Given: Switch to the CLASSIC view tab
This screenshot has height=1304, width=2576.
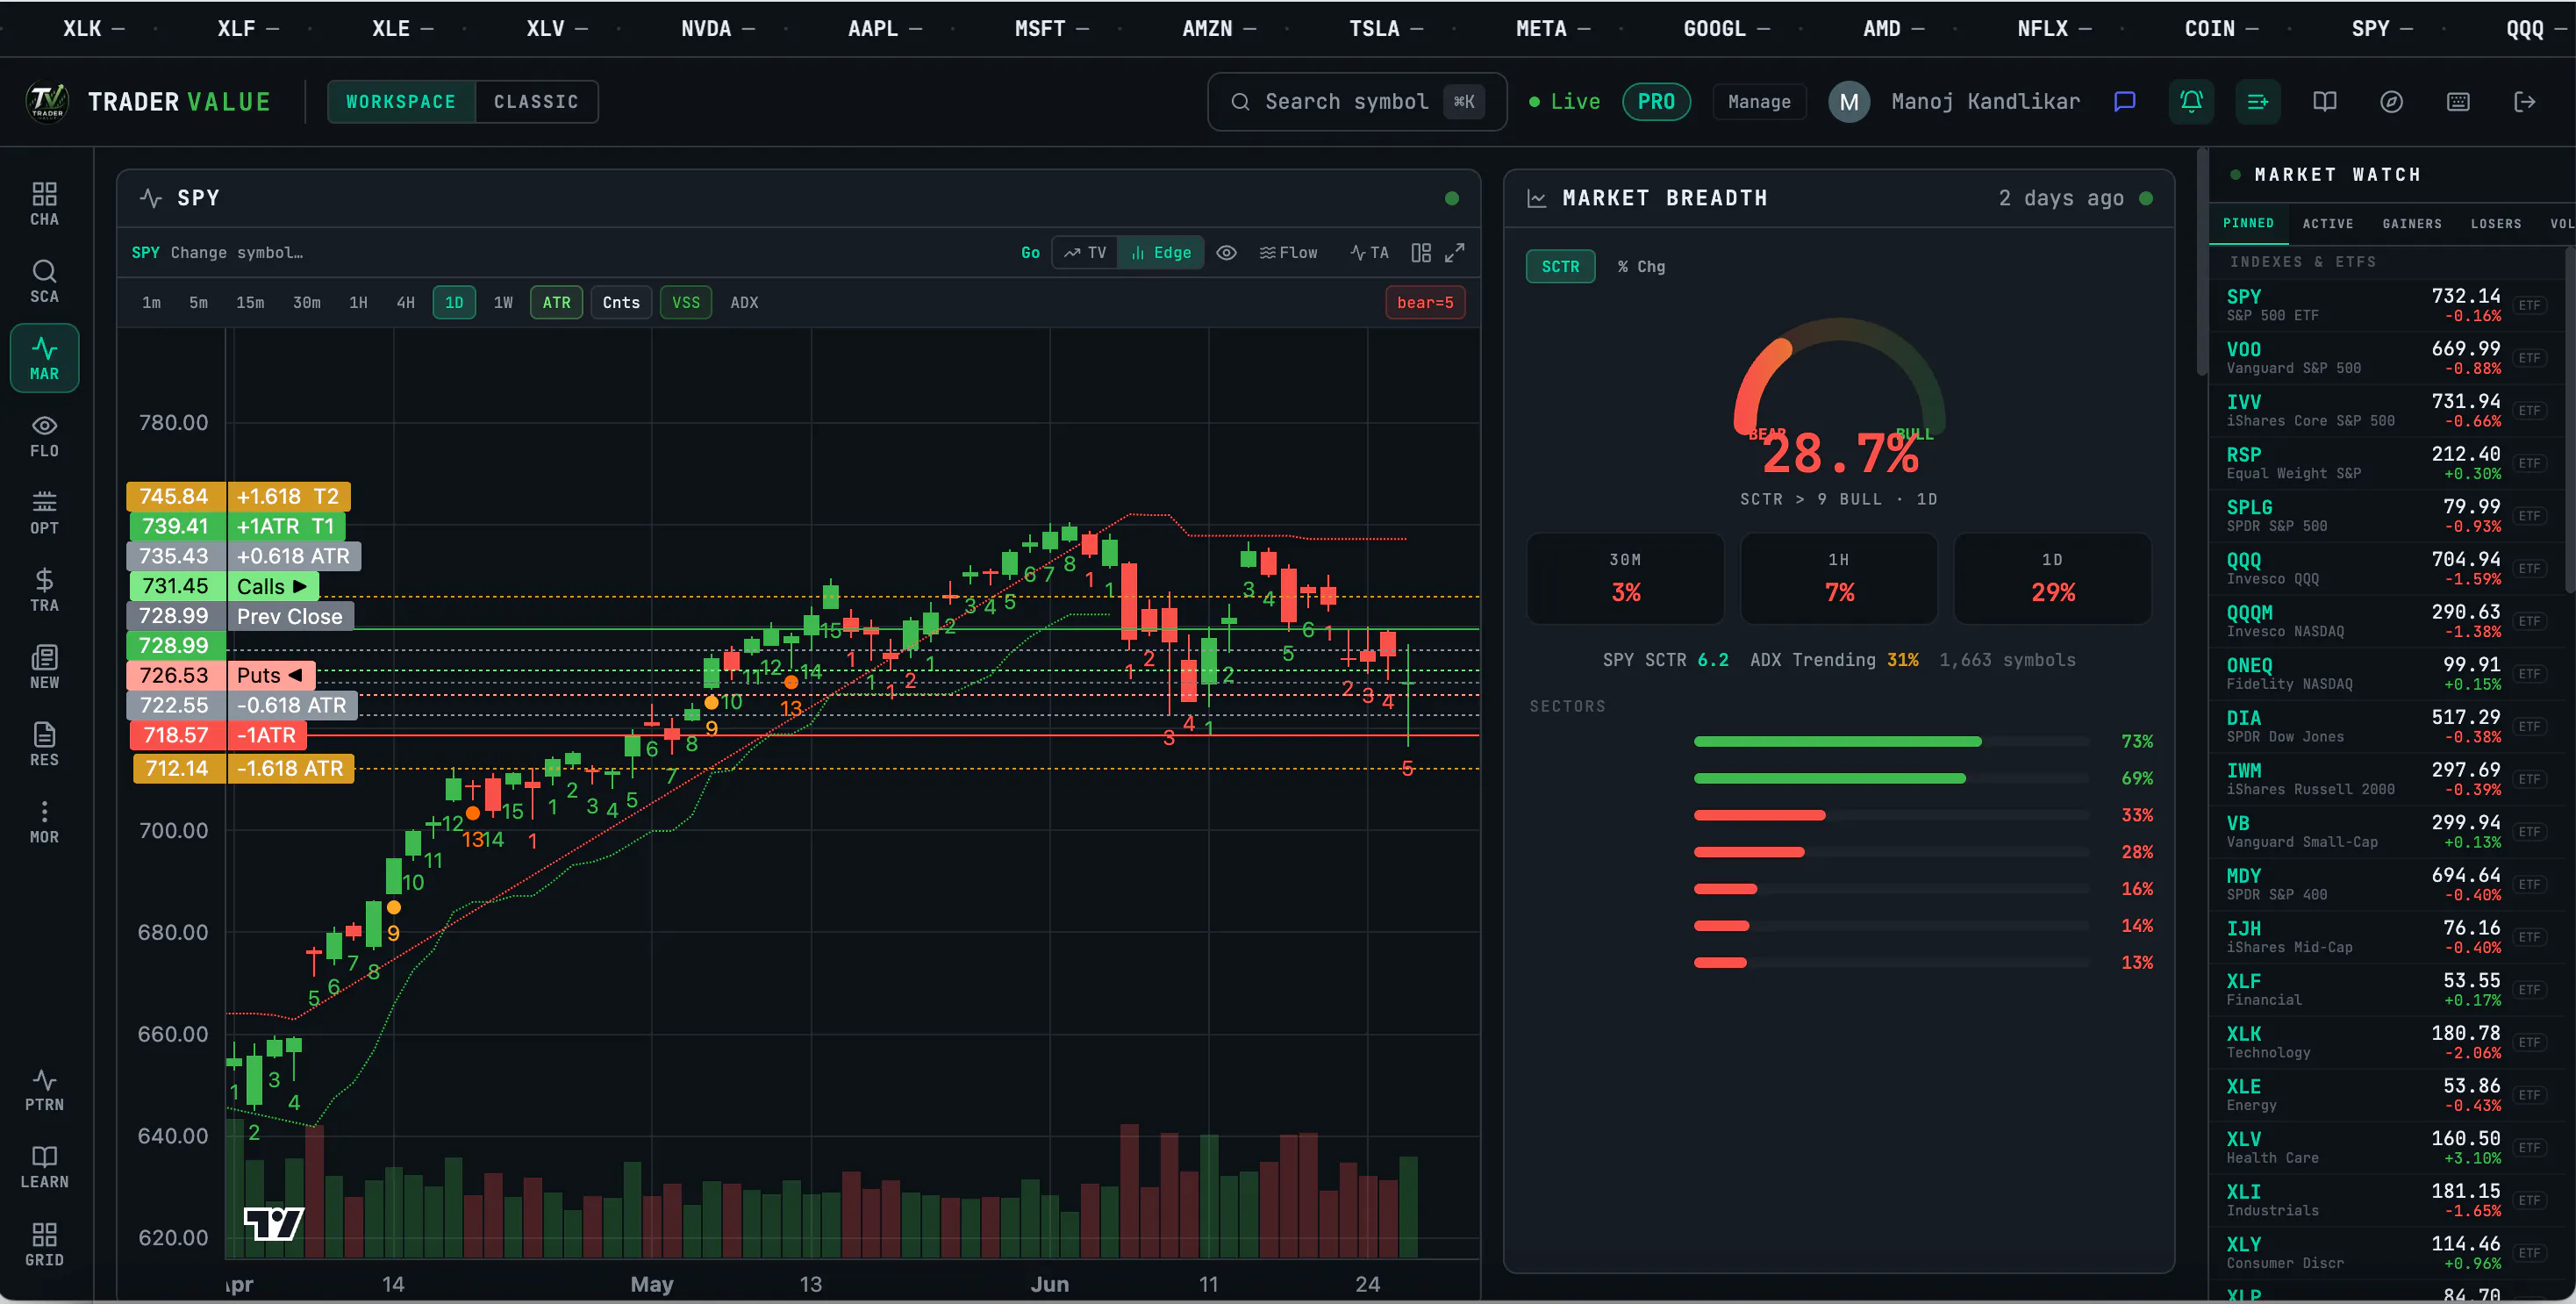Looking at the screenshot, I should click(536, 101).
